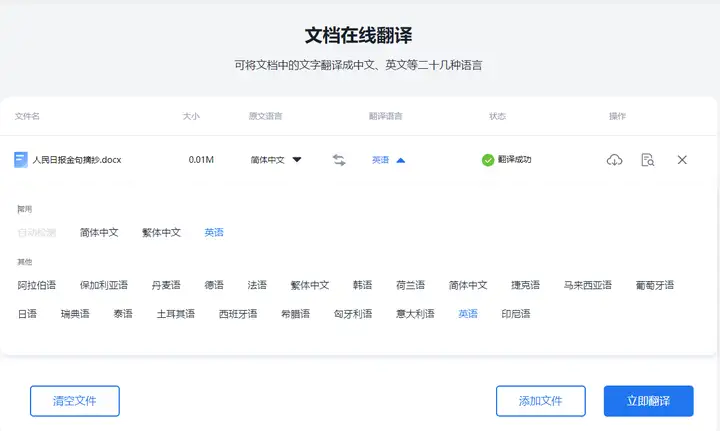720x431 pixels.
Task: Open the 简体中文 source language dropdown
Action: pos(276,160)
